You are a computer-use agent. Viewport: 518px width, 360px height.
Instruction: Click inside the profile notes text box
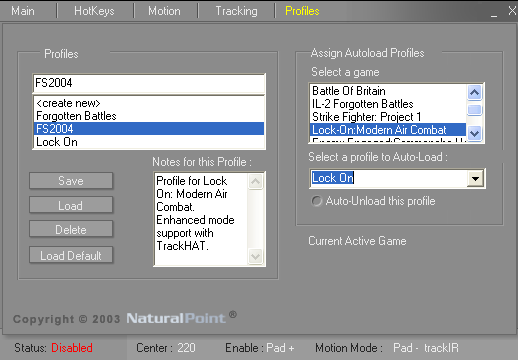pyautogui.click(x=201, y=219)
